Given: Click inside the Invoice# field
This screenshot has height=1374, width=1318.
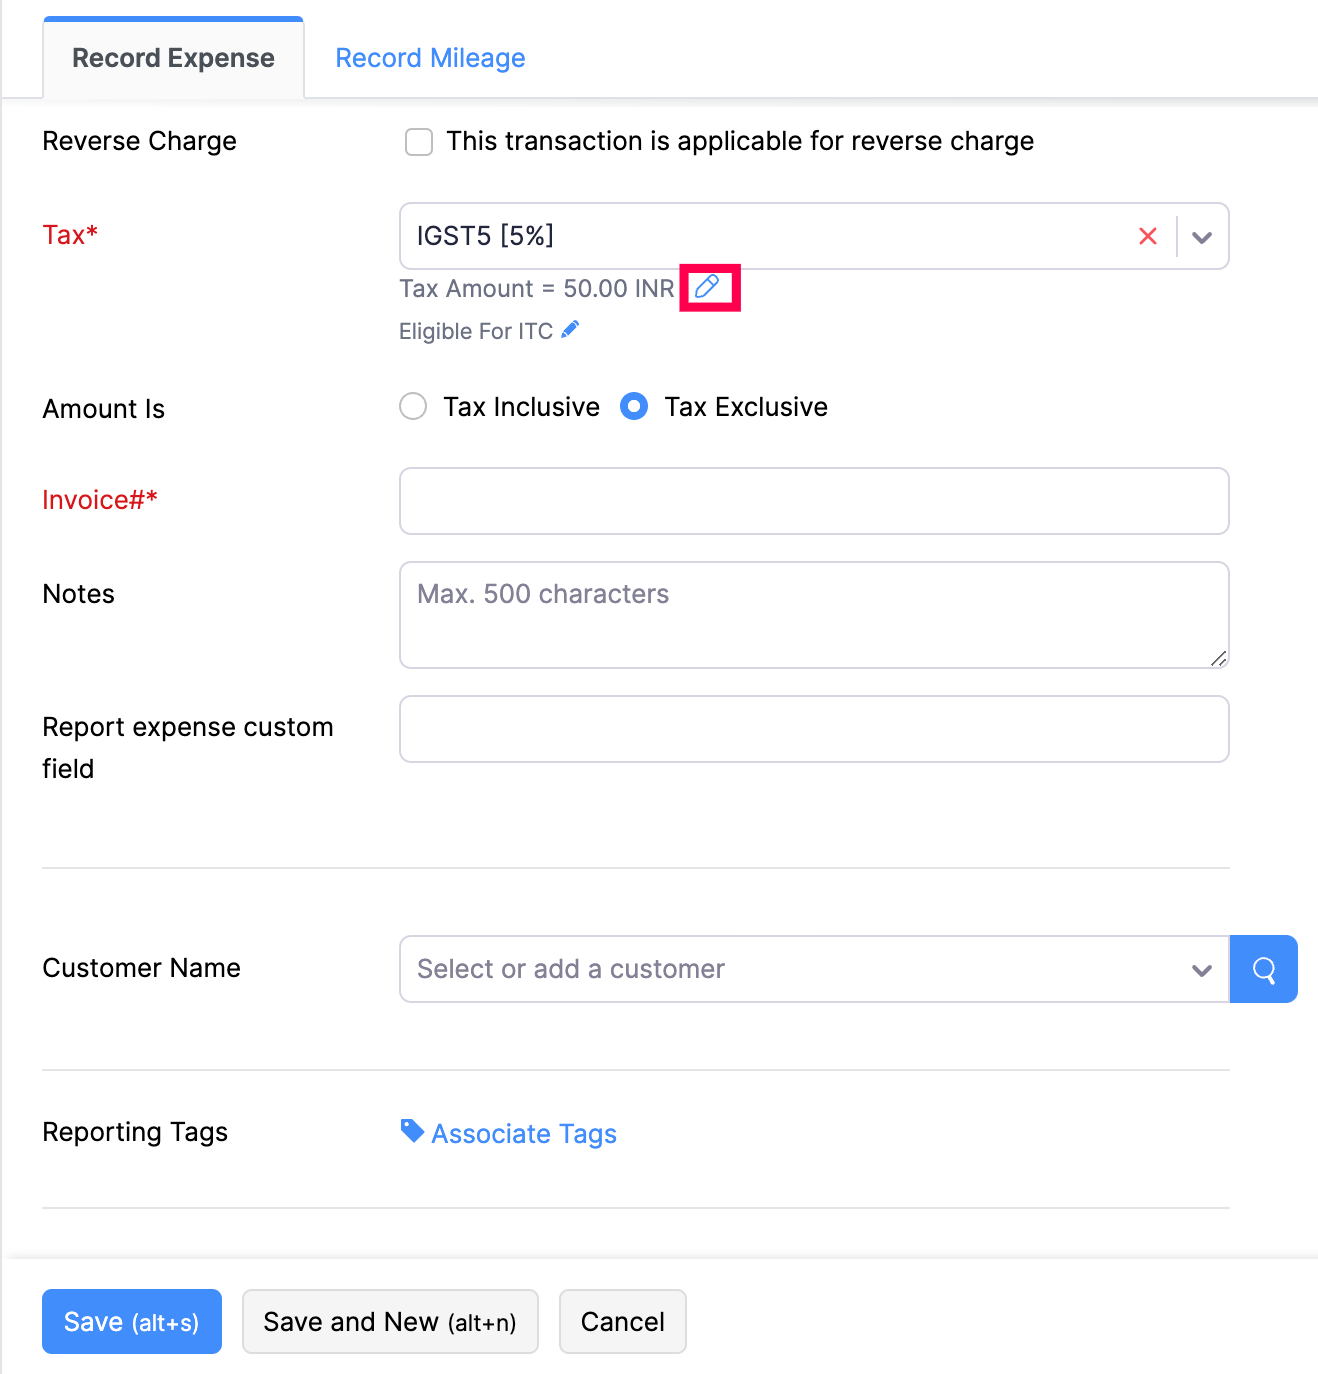Looking at the screenshot, I should tap(812, 501).
